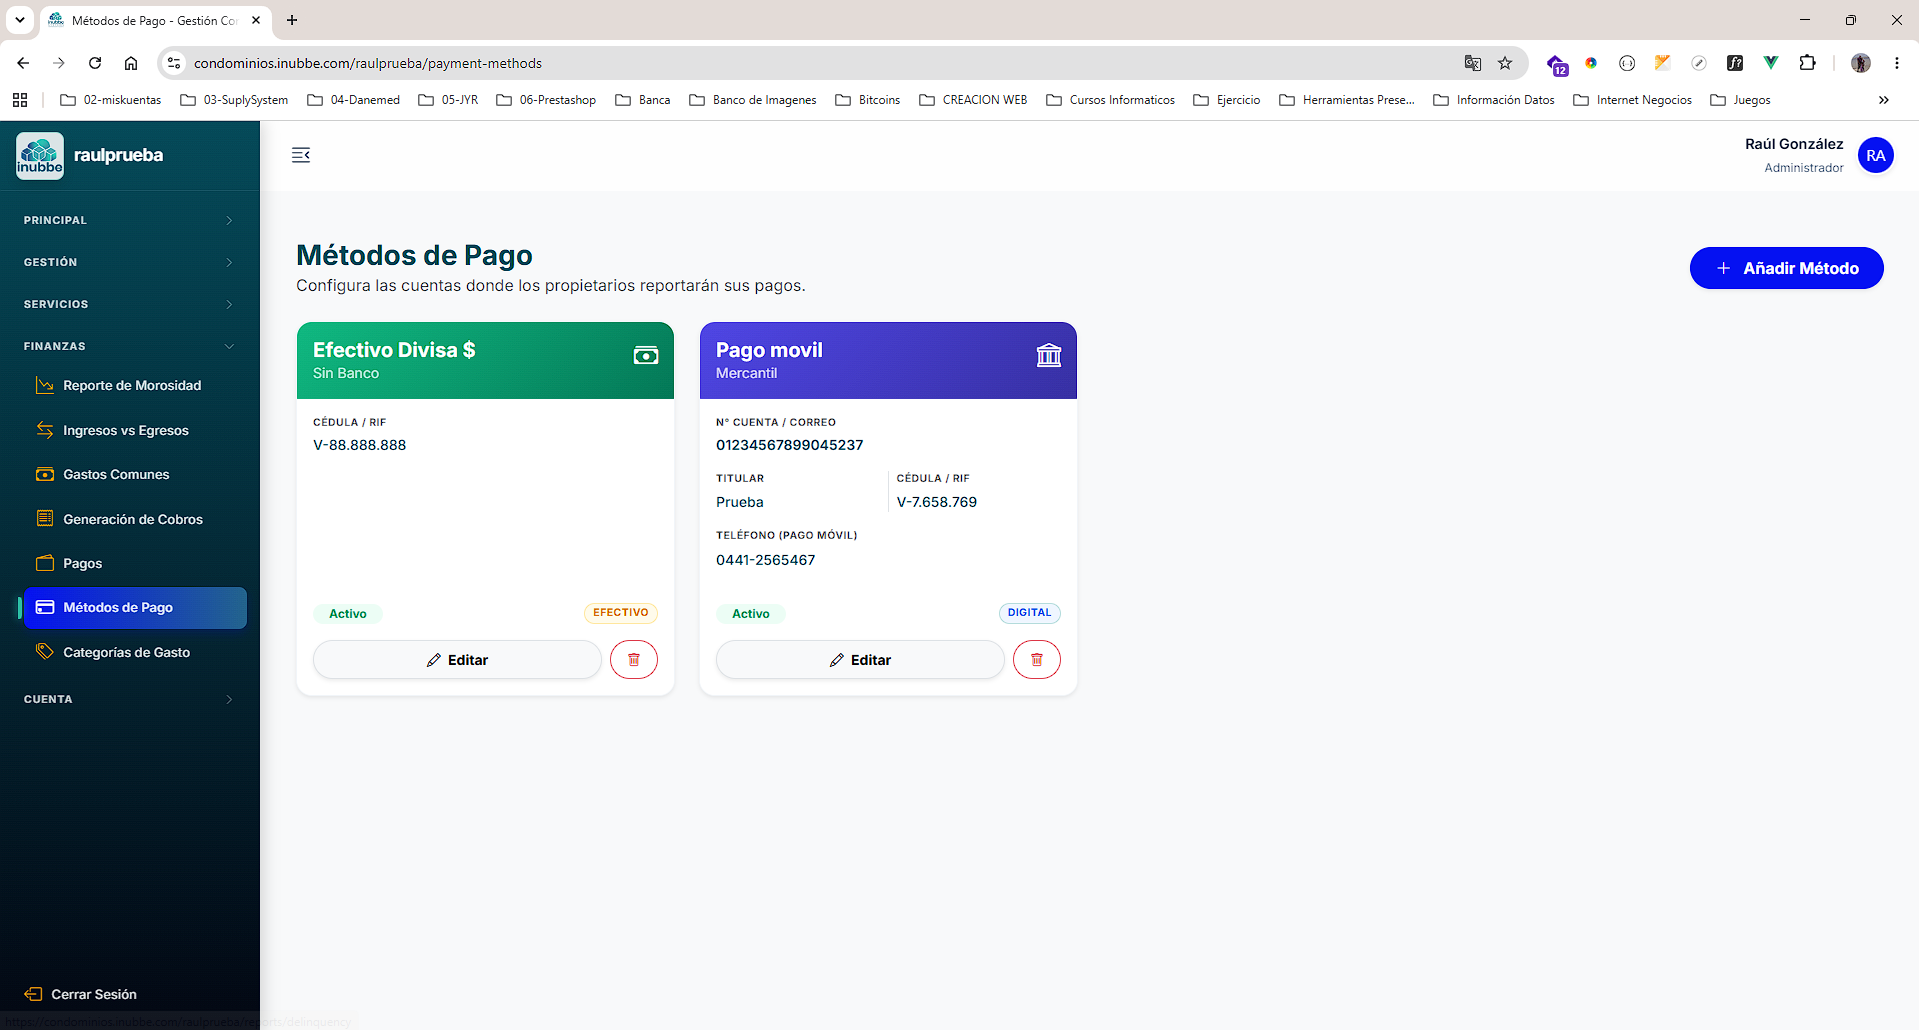Screen dimensions: 1919x1030
Task: Open the tab search dropdown
Action: (x=20, y=20)
